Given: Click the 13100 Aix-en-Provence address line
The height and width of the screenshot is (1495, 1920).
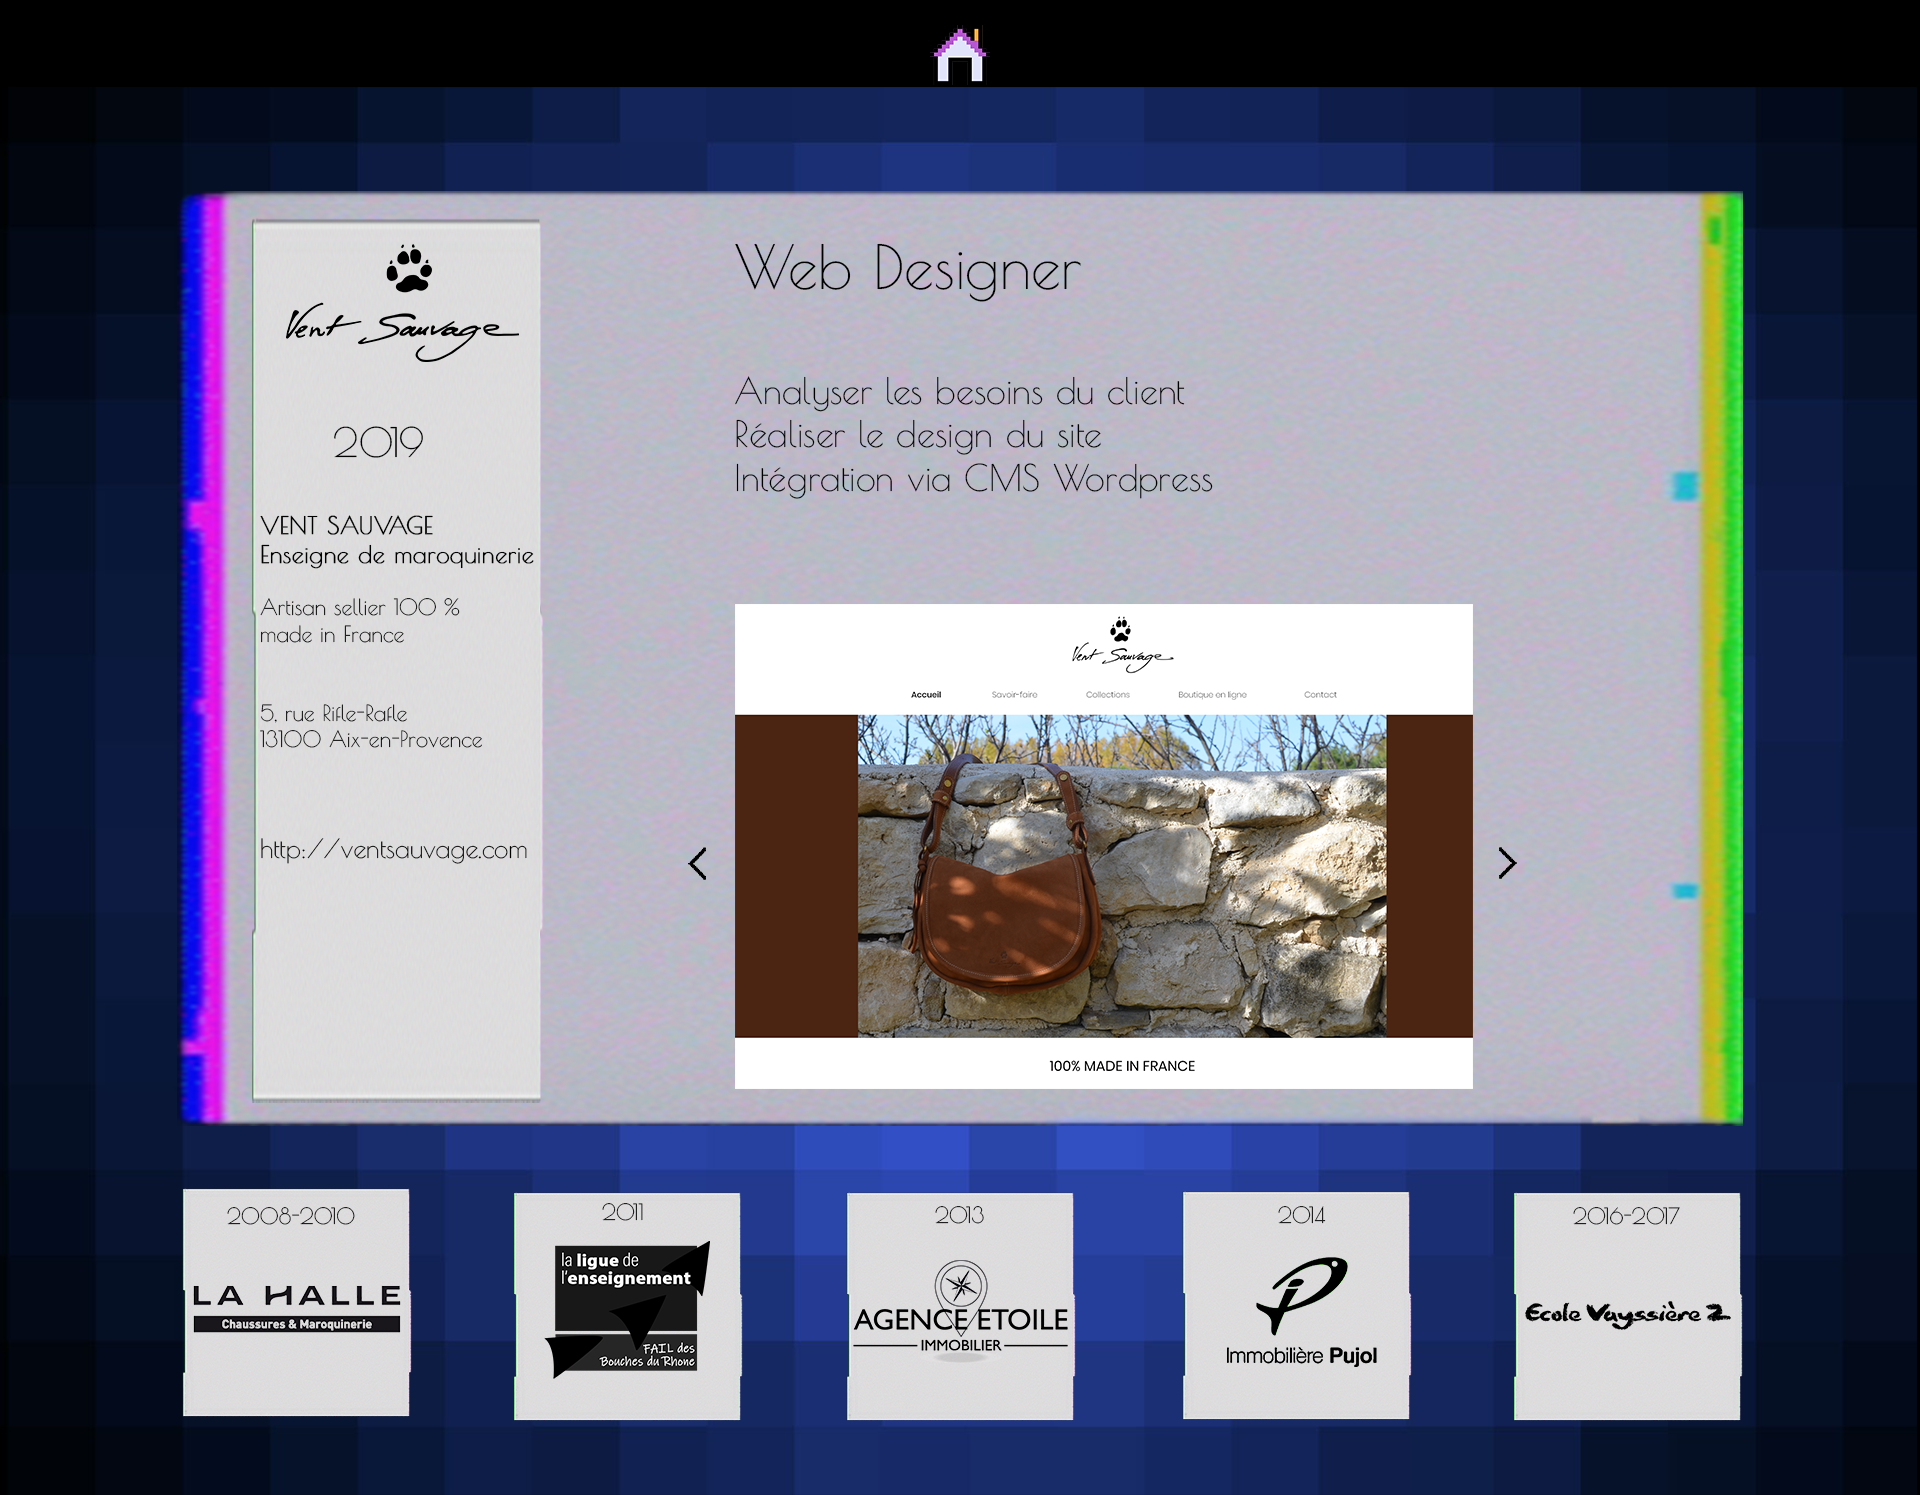Looking at the screenshot, I should click(371, 740).
